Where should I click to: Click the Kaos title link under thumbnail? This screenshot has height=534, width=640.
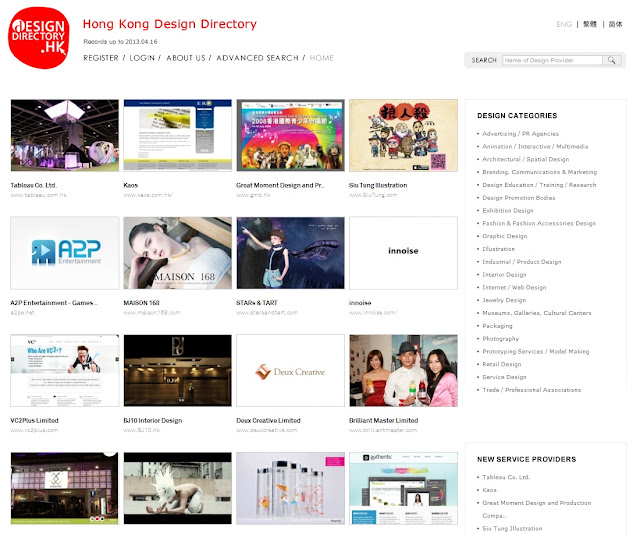[x=131, y=185]
